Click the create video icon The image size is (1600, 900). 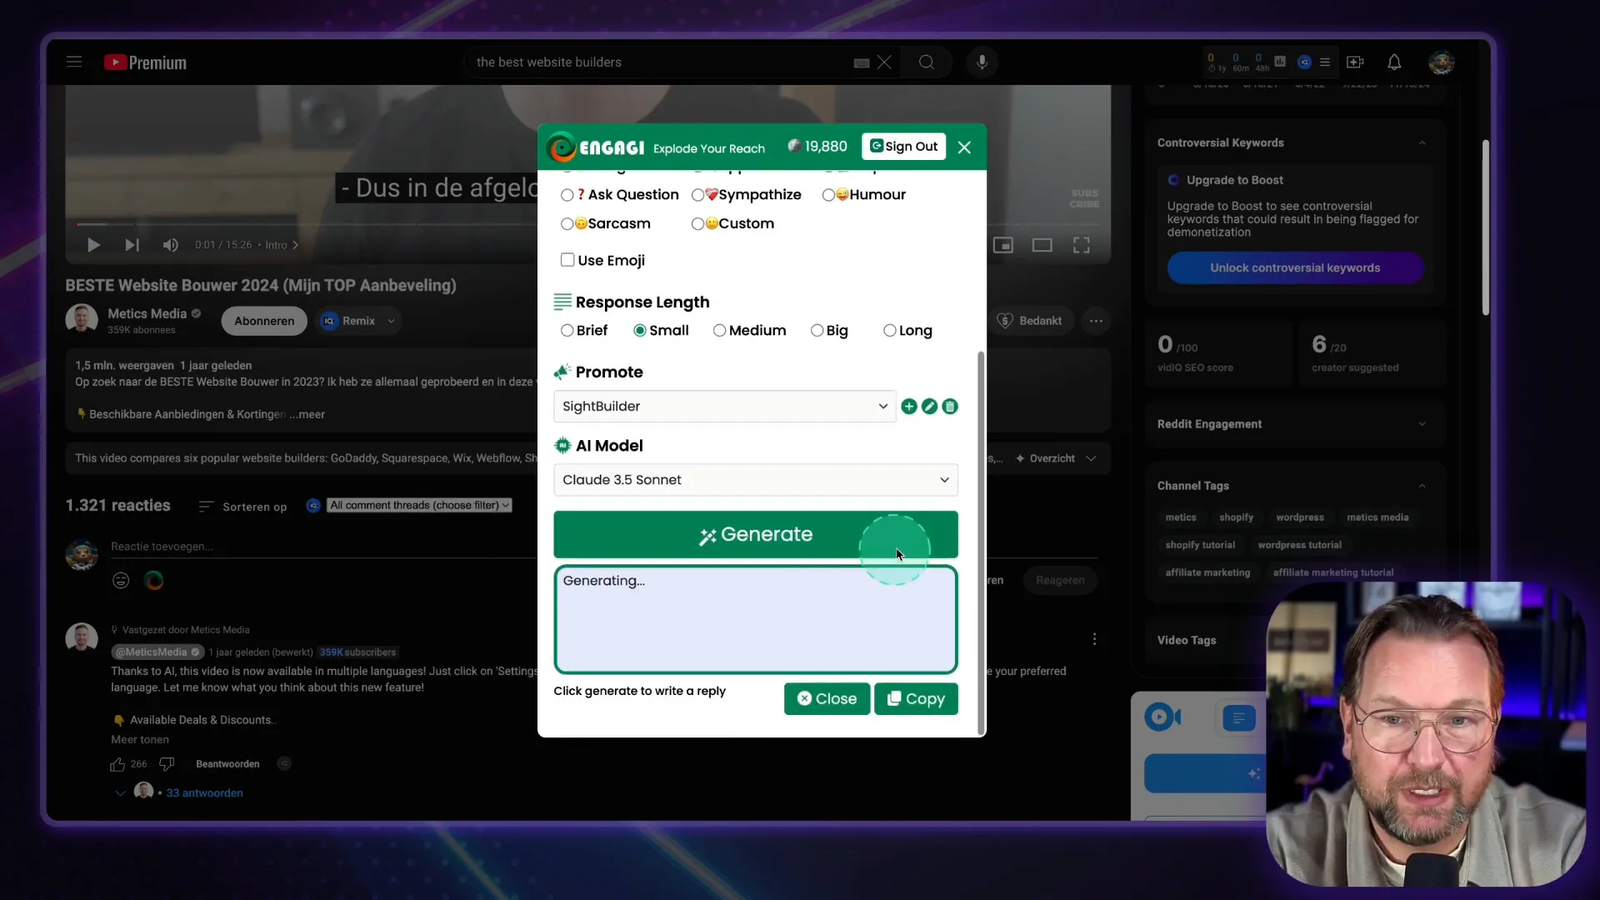pos(1355,62)
